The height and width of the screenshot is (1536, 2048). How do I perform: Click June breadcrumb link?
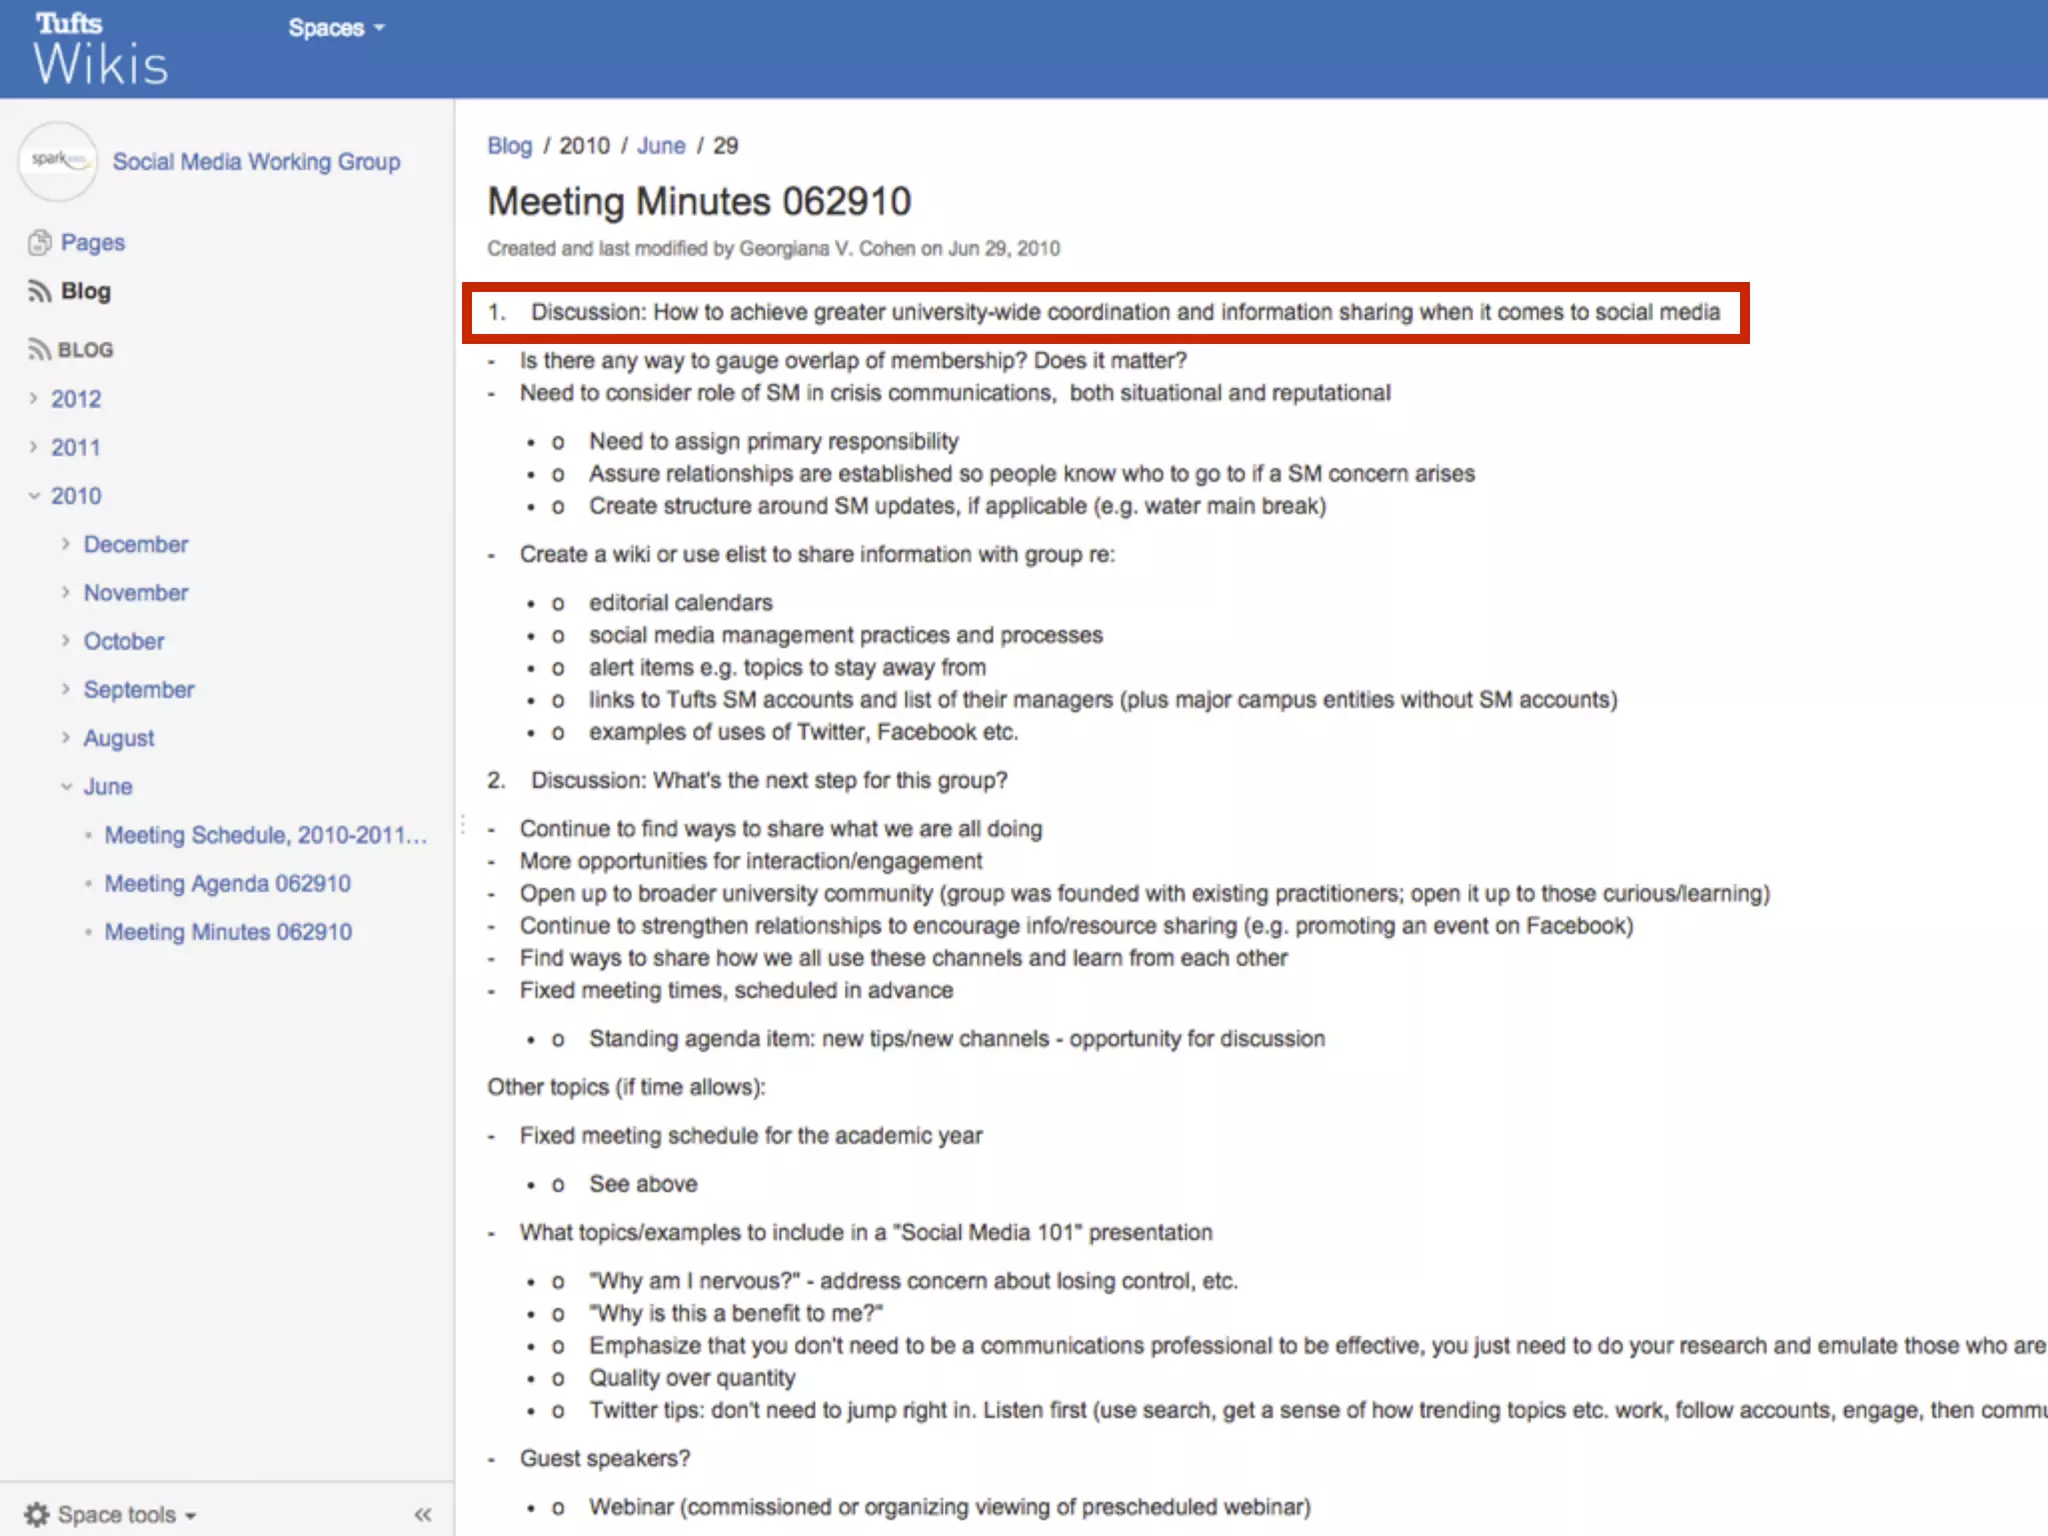click(660, 146)
